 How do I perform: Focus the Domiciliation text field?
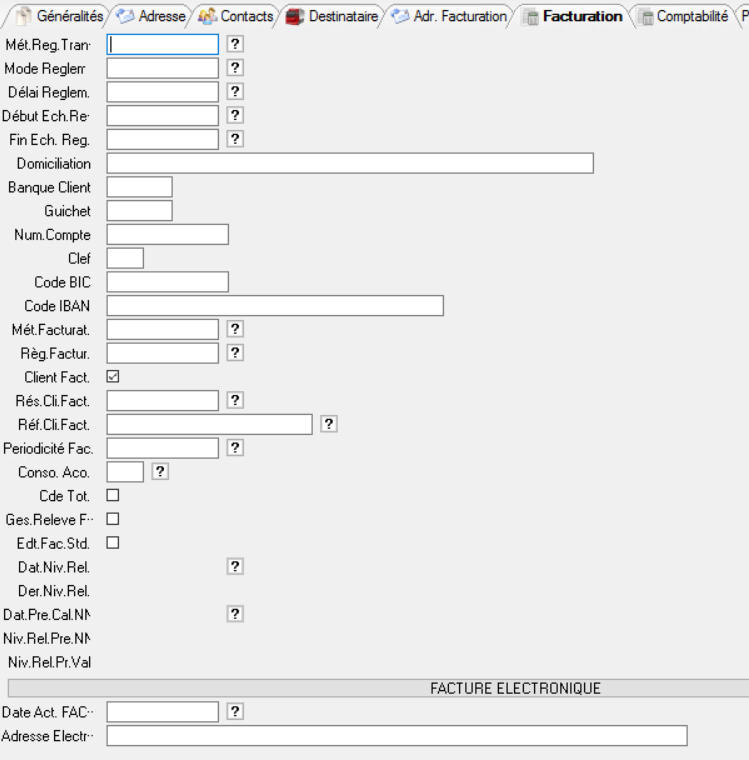click(350, 163)
